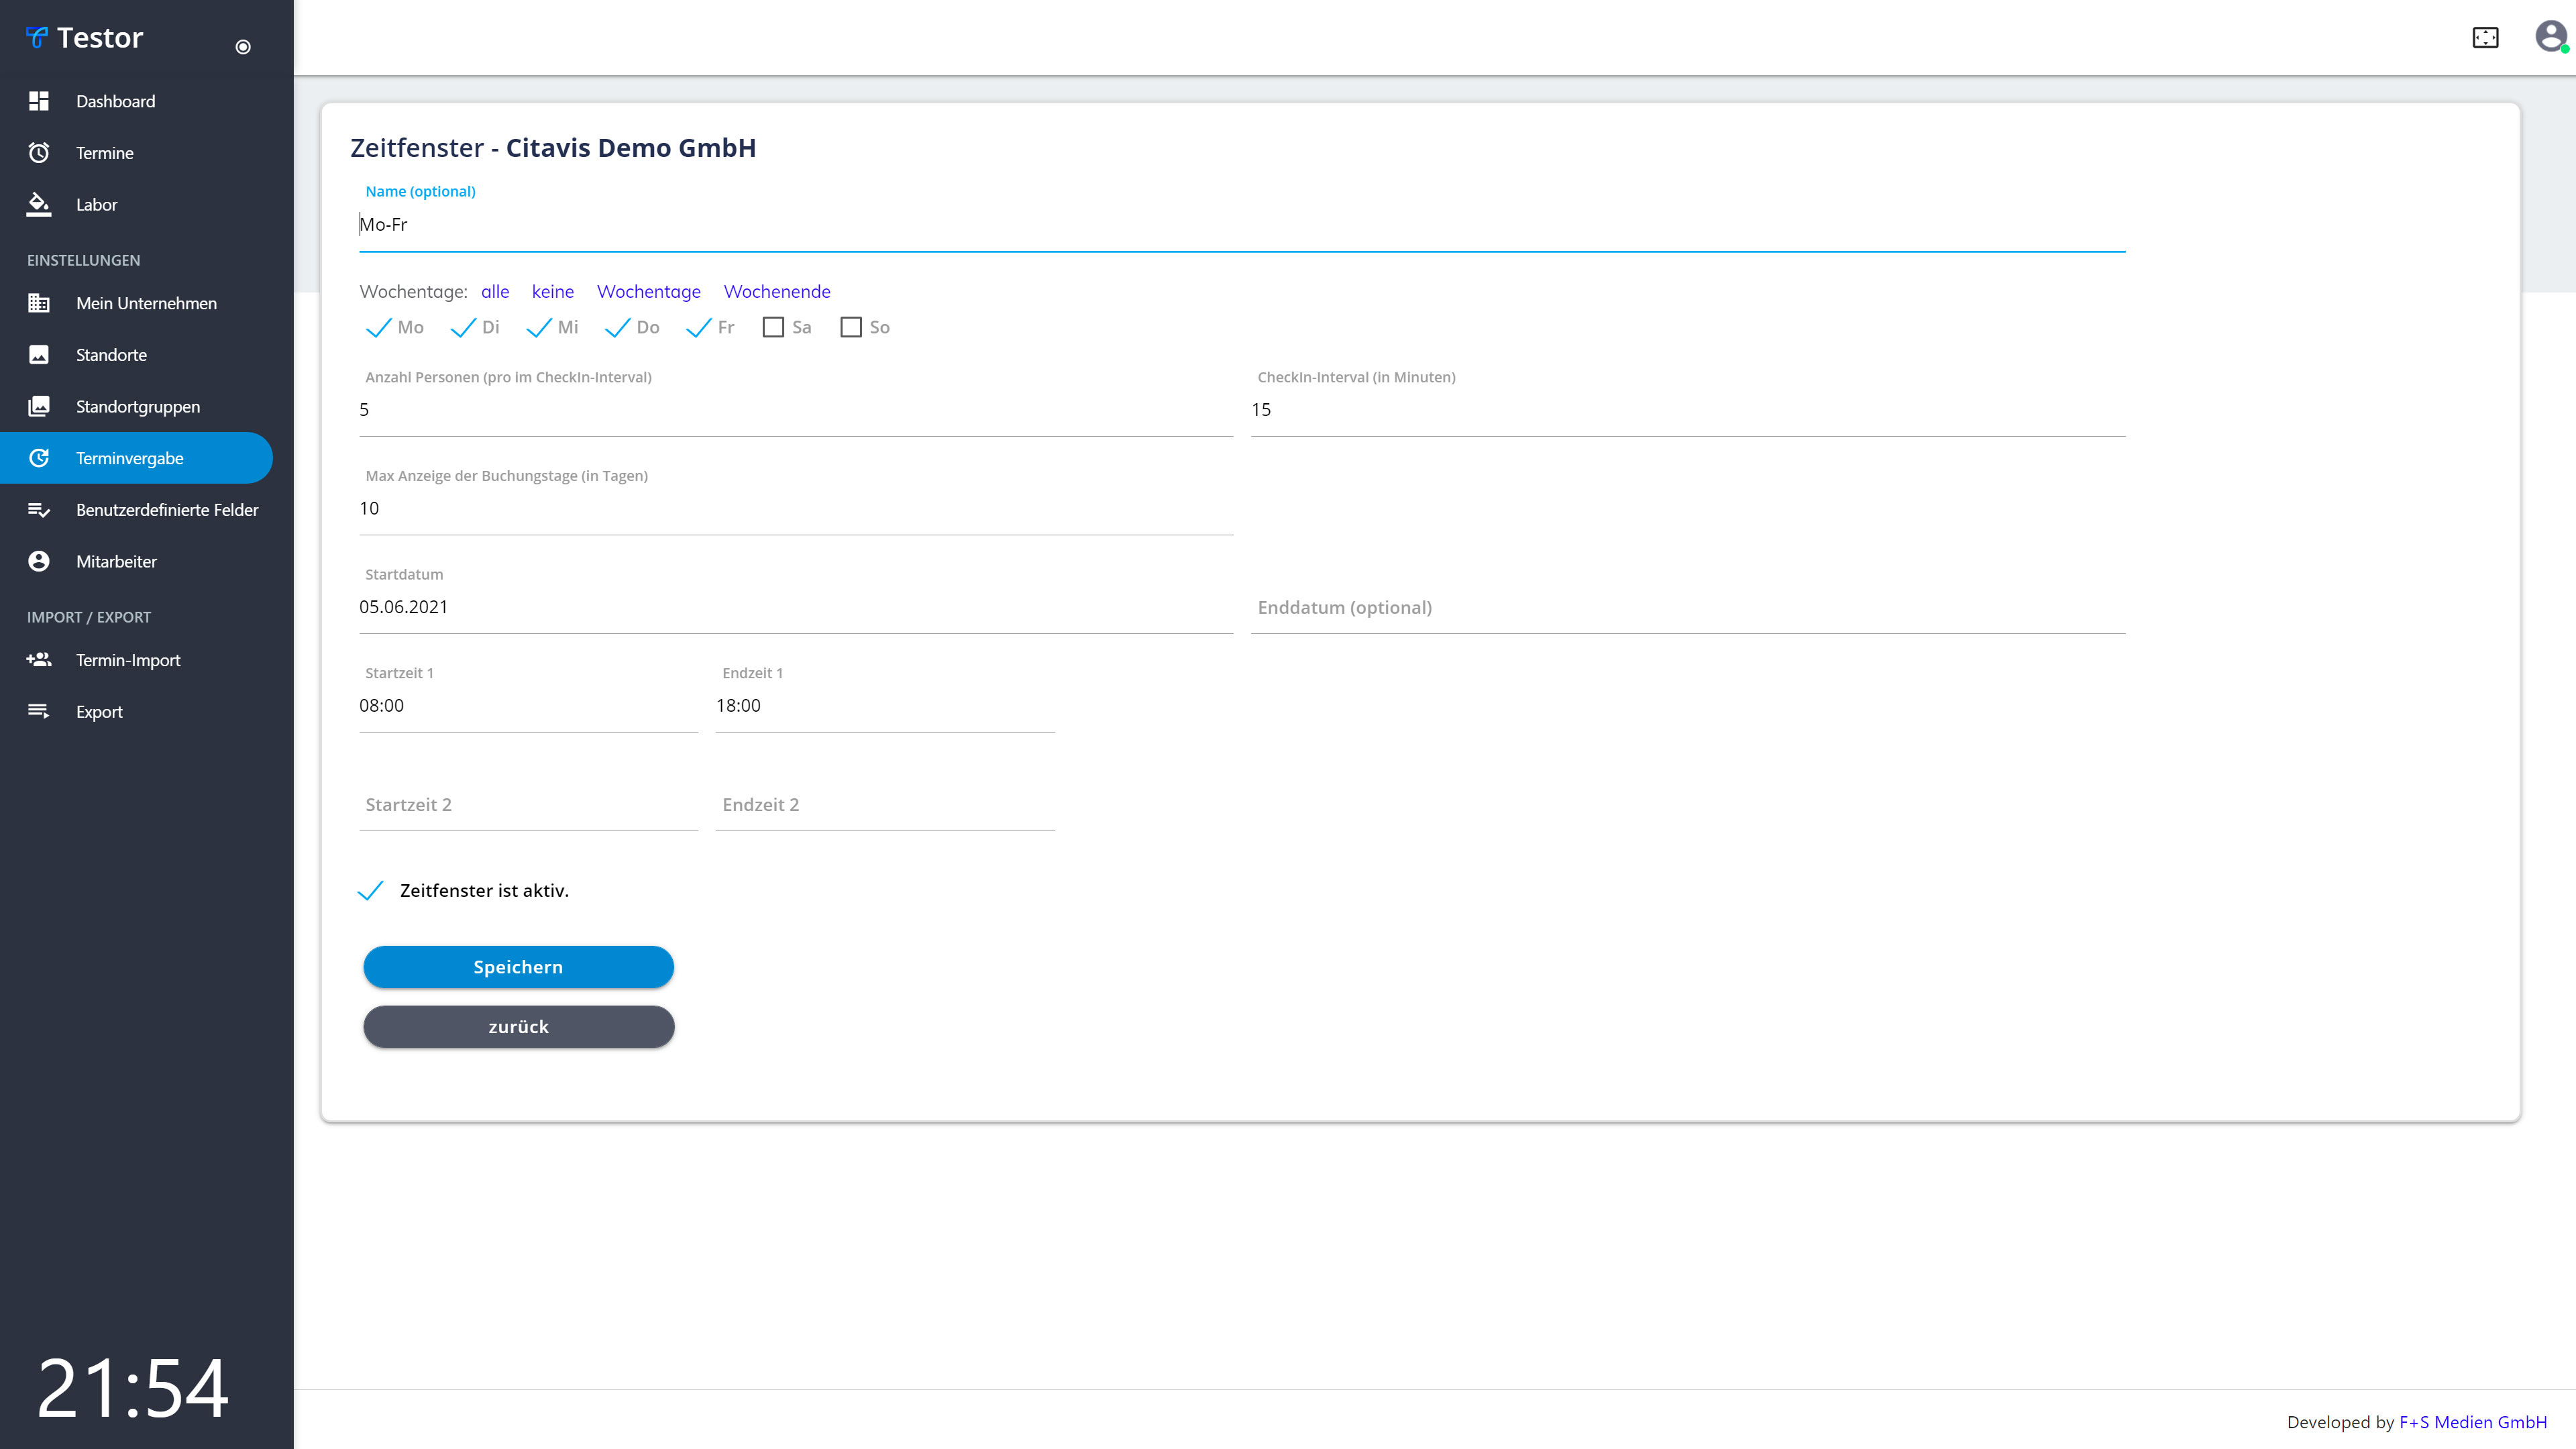The width and height of the screenshot is (2576, 1449).
Task: Open the Startdatum date field
Action: 796,607
